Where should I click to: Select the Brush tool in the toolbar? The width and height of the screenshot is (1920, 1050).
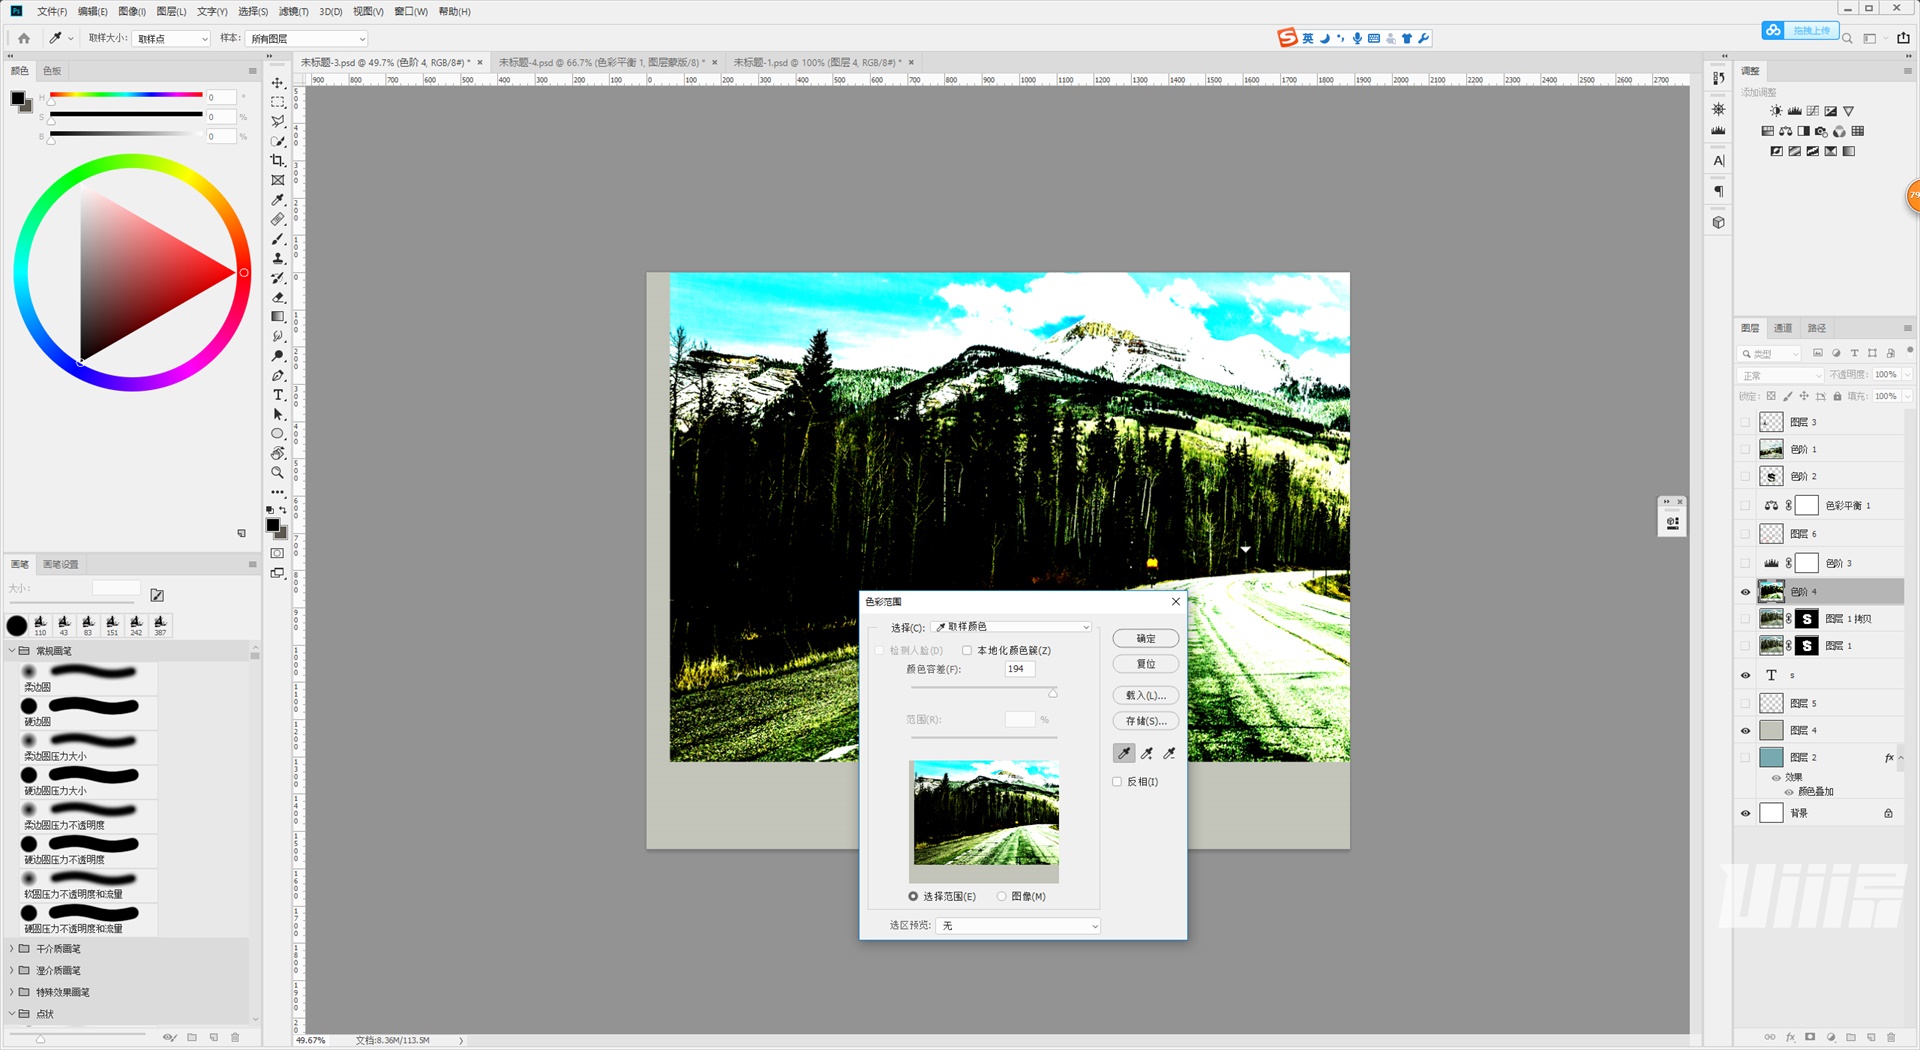(278, 239)
